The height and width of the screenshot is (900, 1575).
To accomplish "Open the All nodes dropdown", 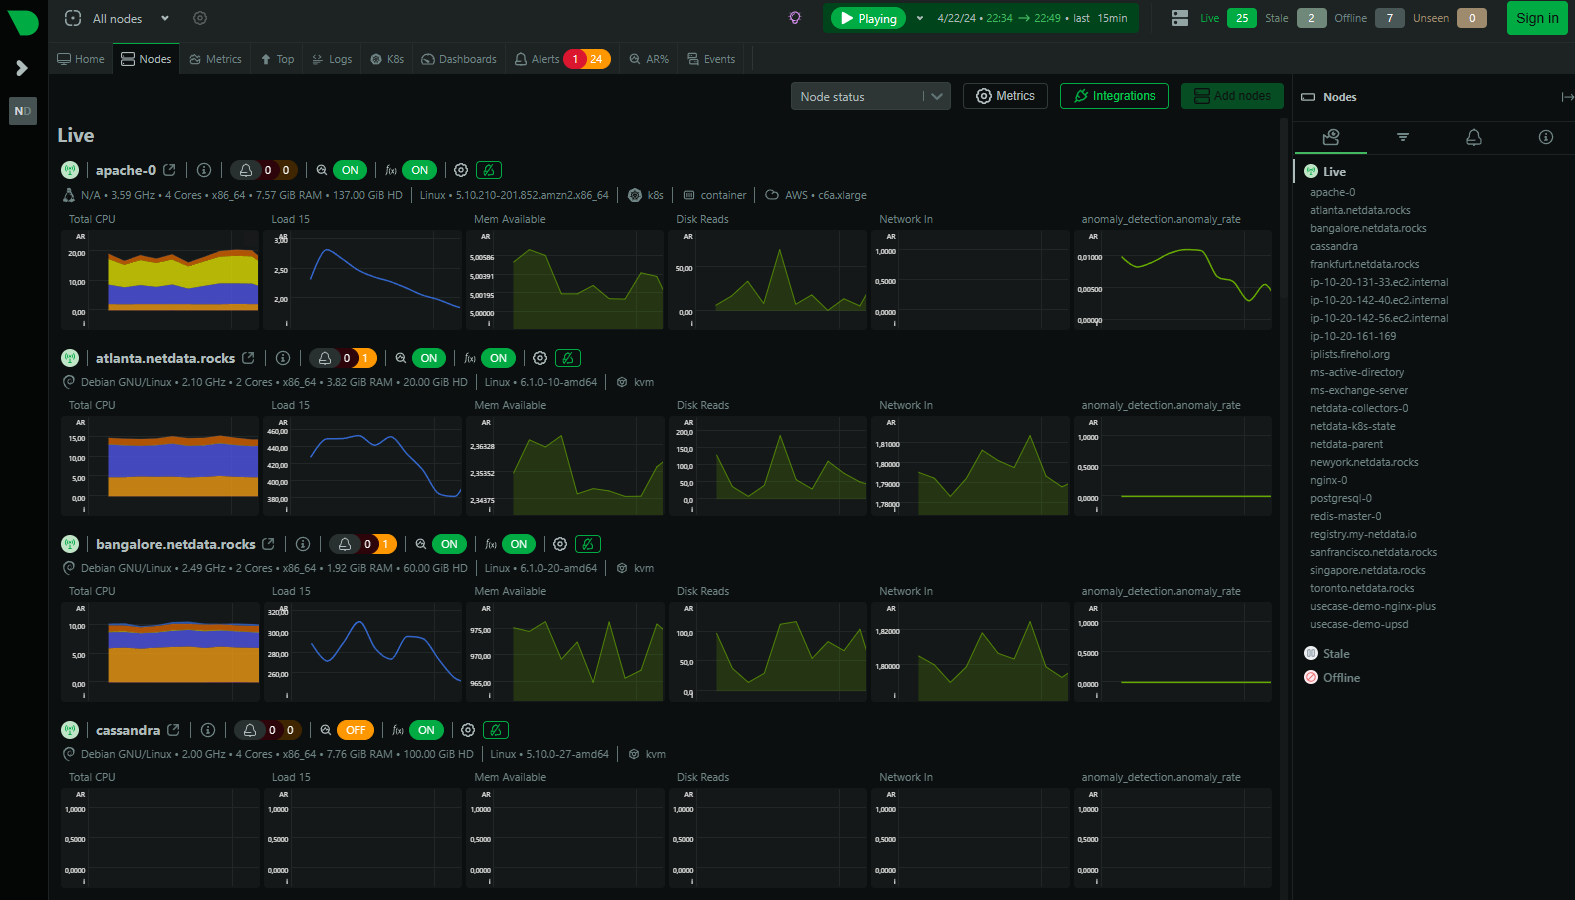I will (x=117, y=18).
